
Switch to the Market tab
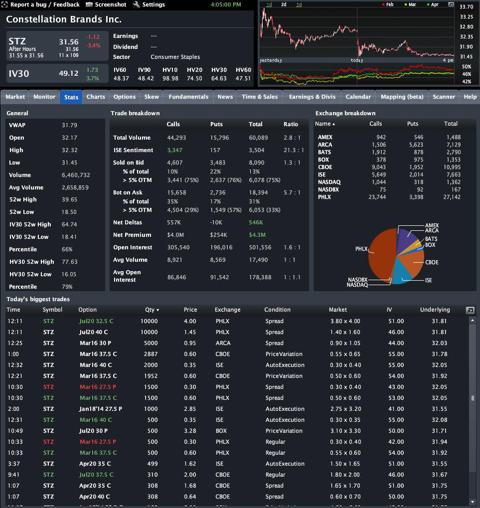15,97
